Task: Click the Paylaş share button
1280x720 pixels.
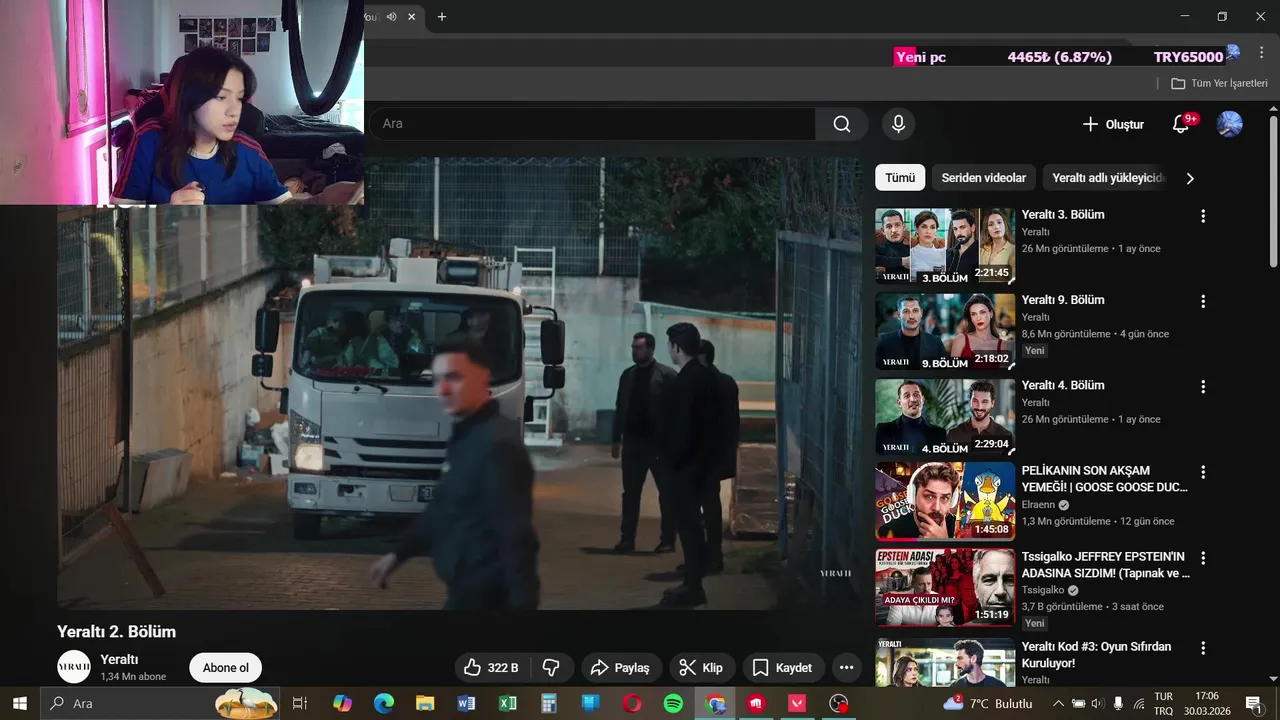Action: coord(621,668)
